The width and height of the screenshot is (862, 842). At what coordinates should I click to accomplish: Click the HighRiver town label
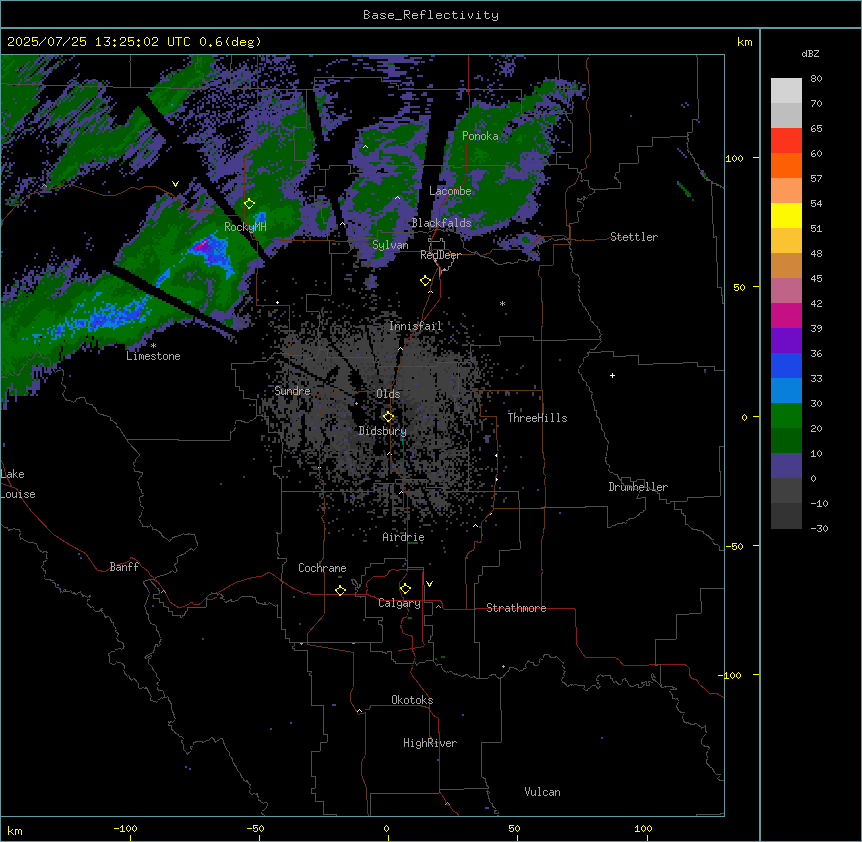tap(430, 743)
